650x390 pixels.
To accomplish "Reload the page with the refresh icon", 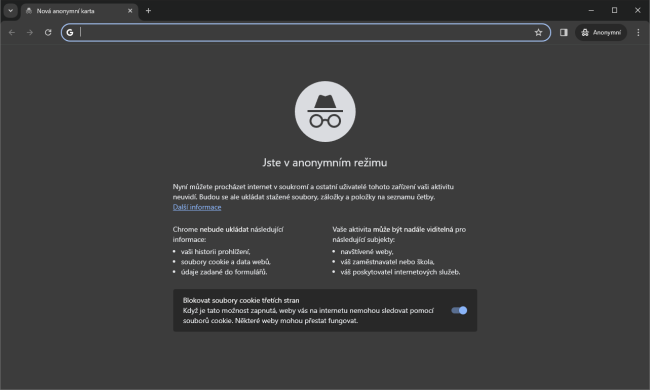I will click(48, 32).
